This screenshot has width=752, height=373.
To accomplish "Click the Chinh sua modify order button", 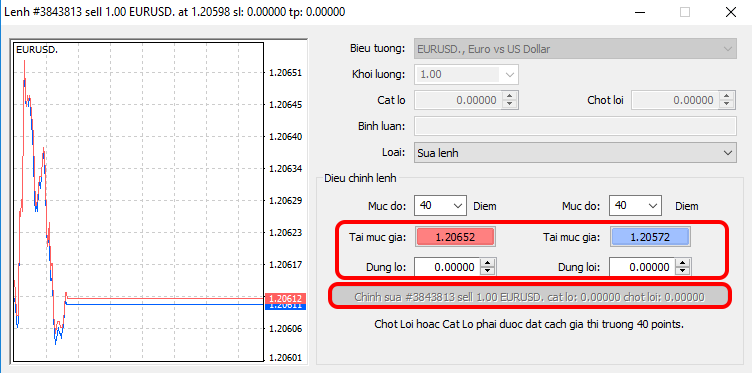I will click(x=529, y=297).
